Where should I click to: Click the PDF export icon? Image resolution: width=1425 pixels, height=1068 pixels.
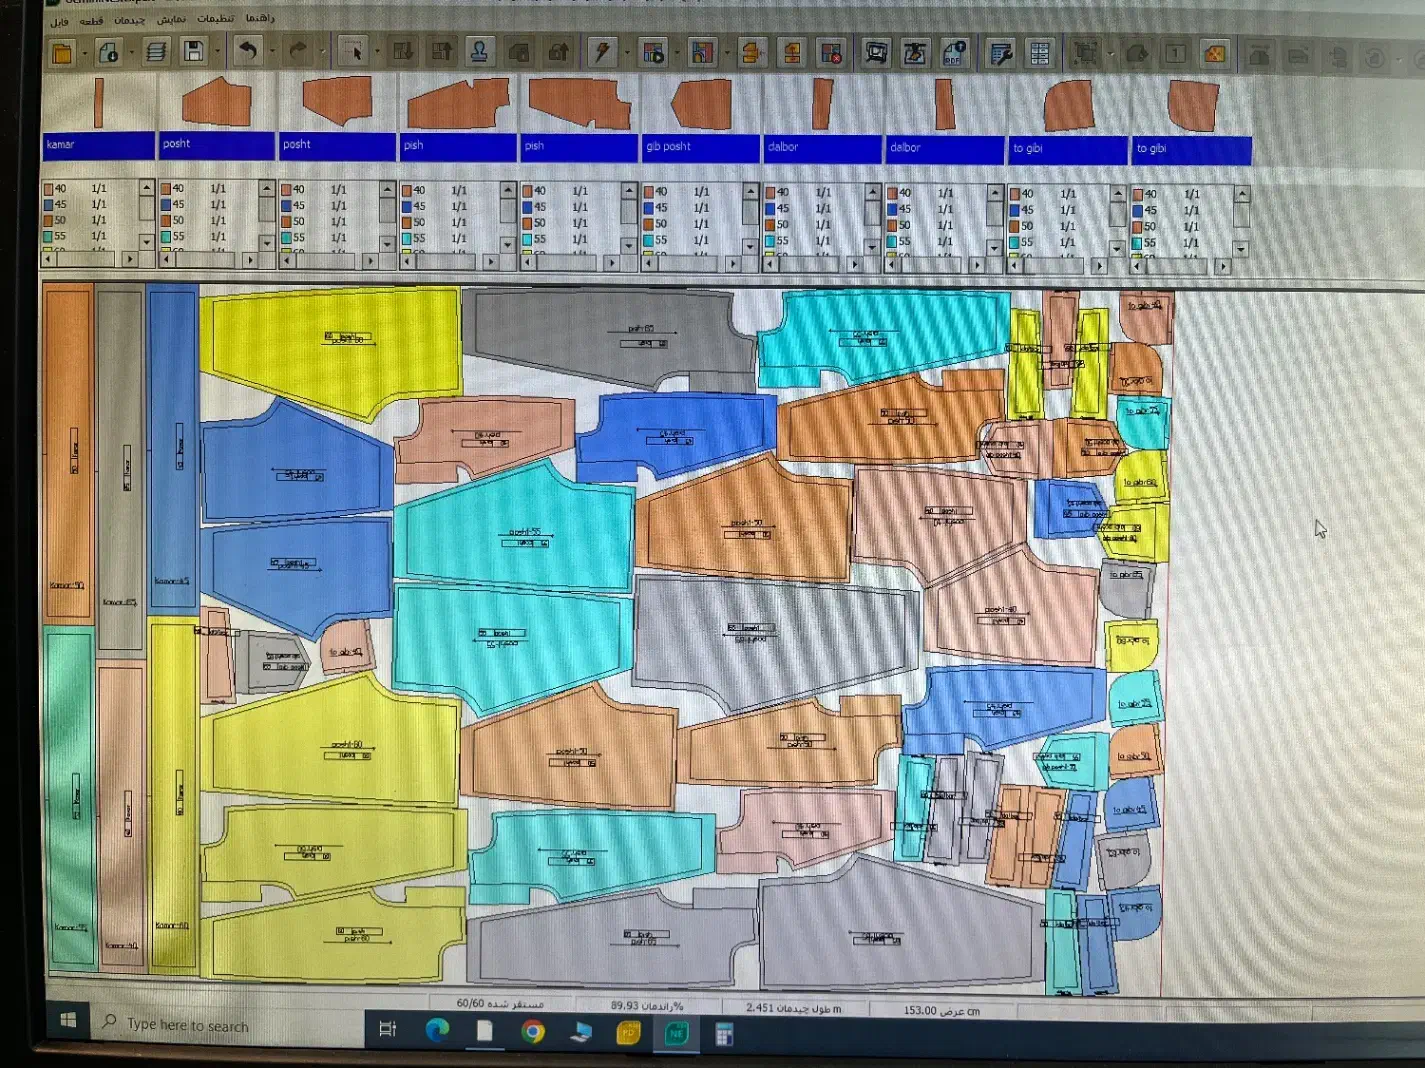click(x=954, y=53)
